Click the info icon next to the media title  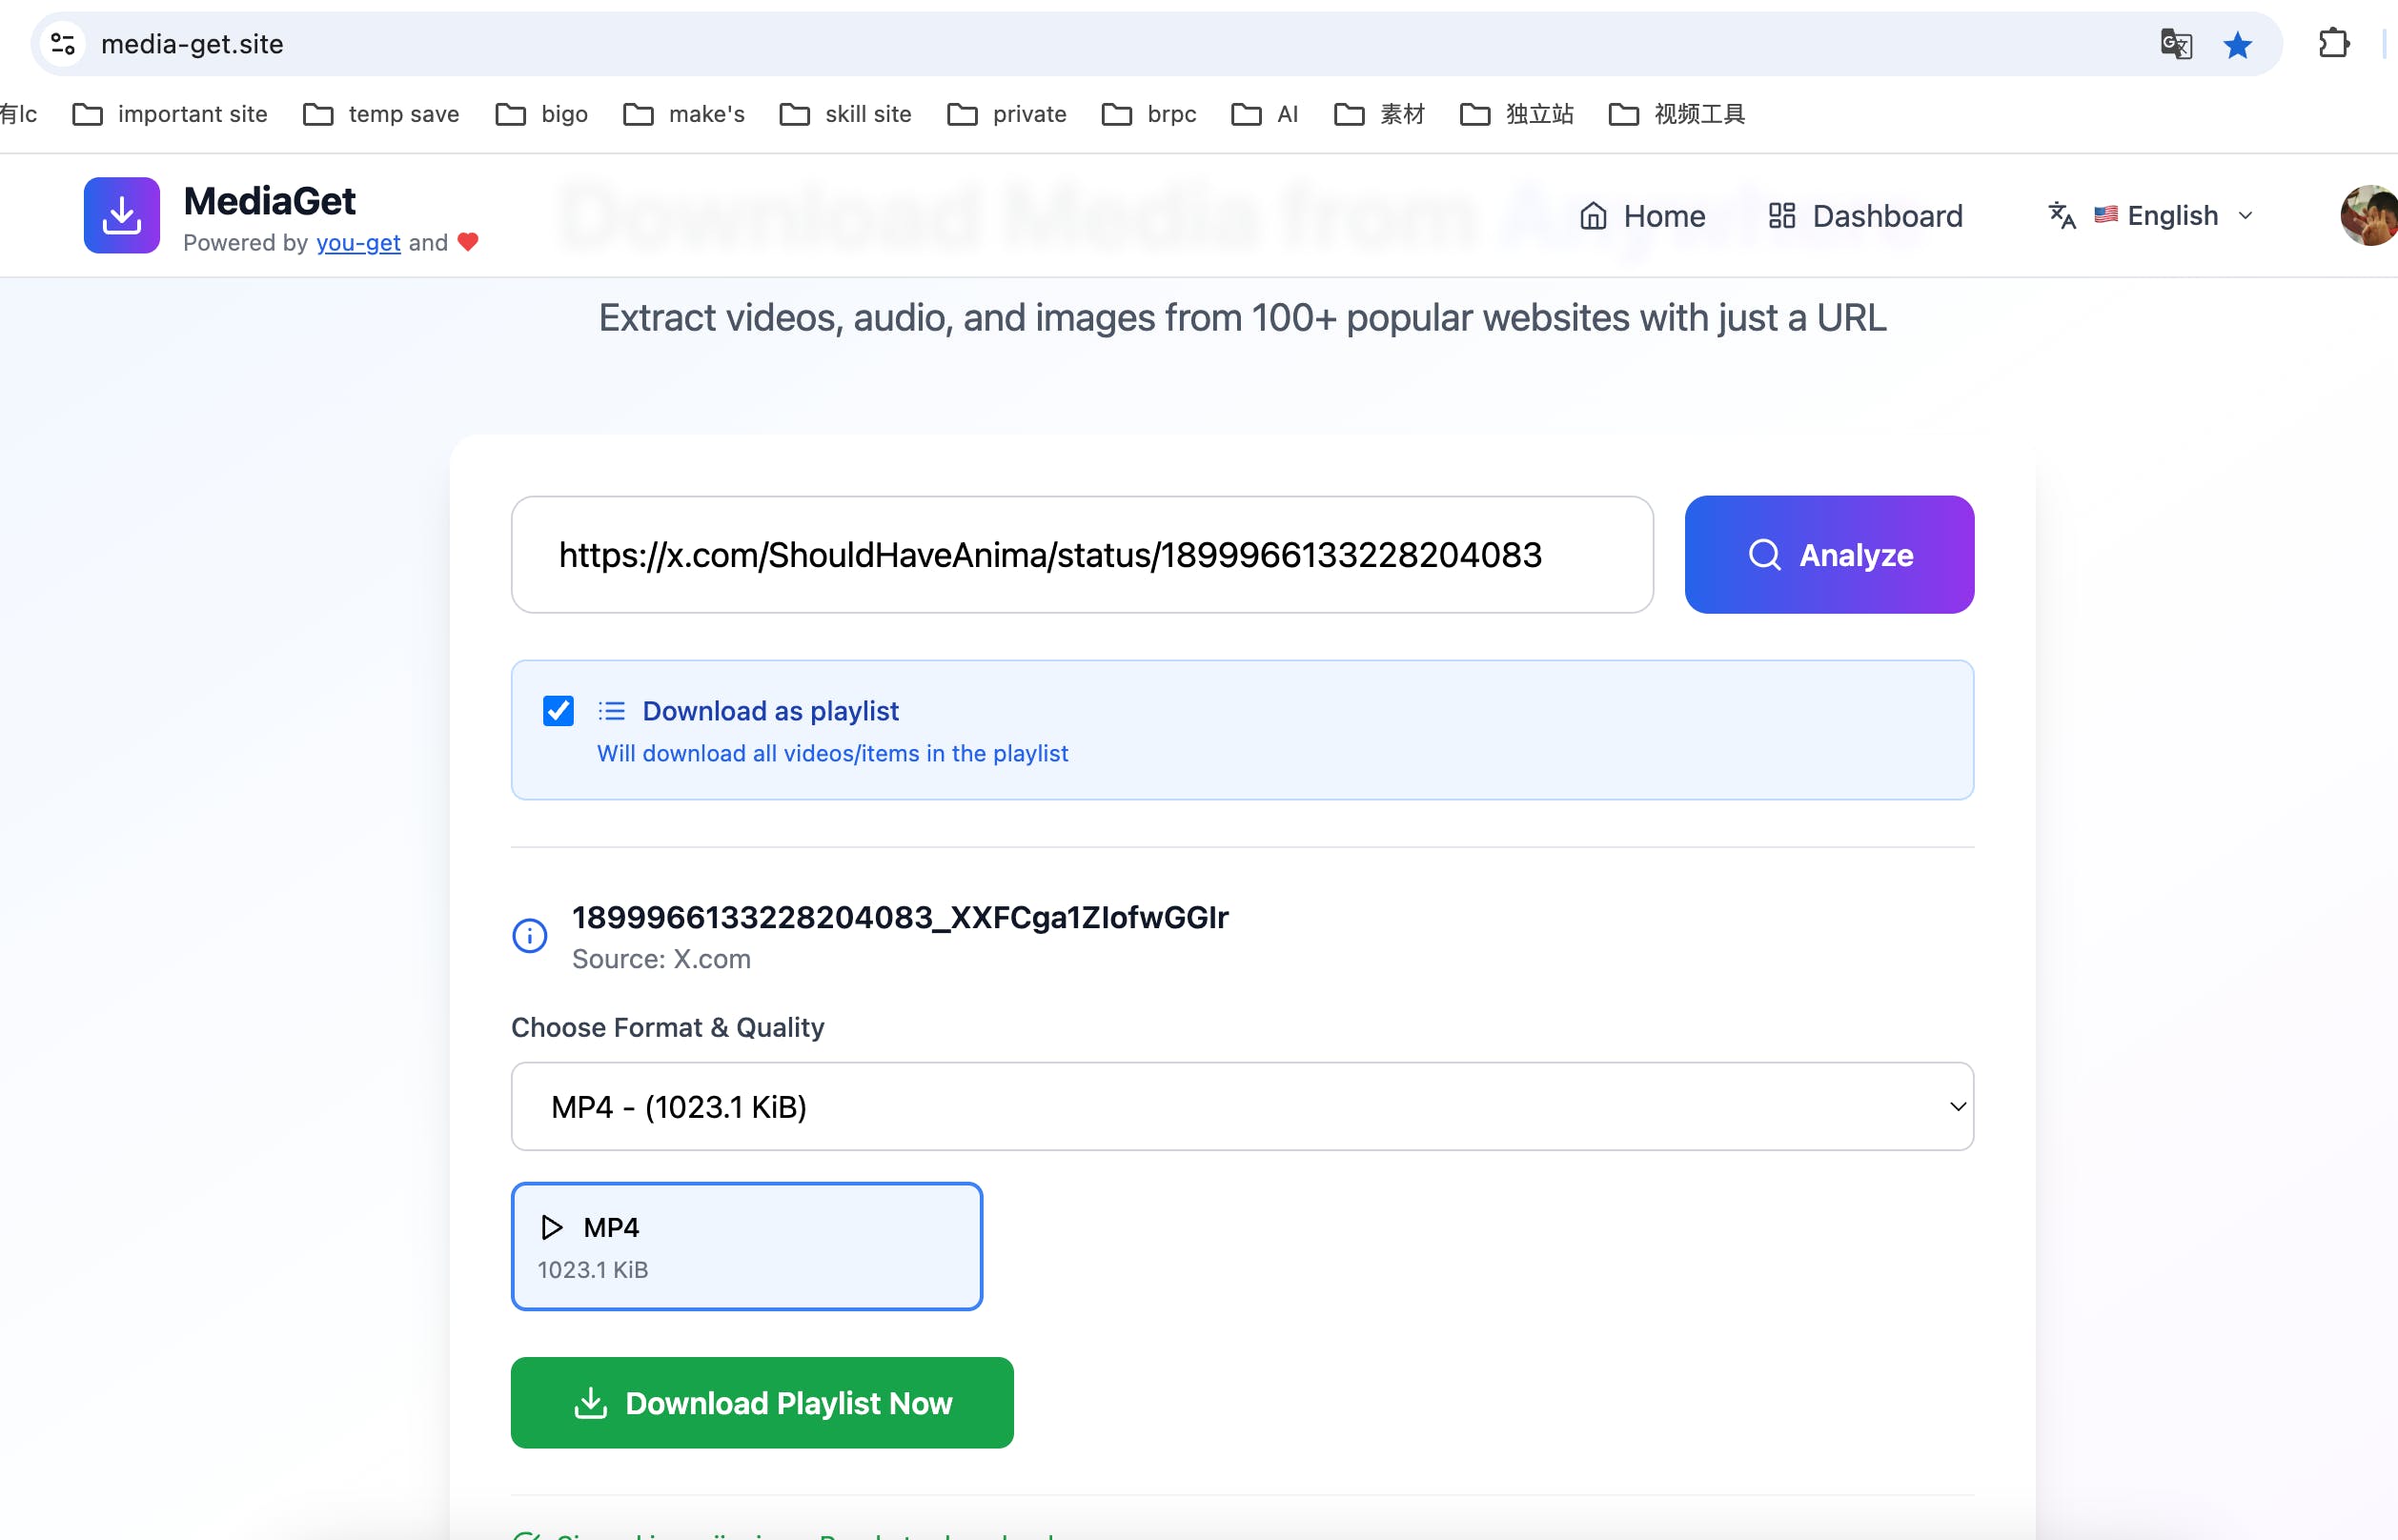(529, 936)
